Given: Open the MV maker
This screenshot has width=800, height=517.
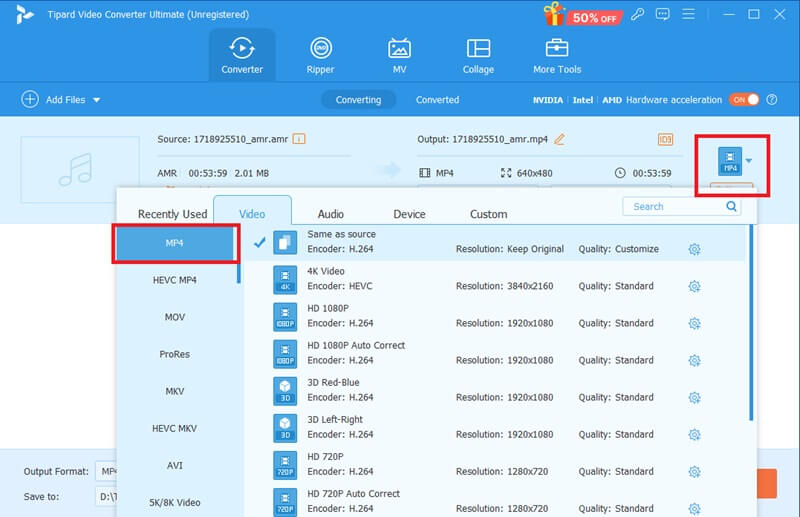Looking at the screenshot, I should (x=399, y=55).
